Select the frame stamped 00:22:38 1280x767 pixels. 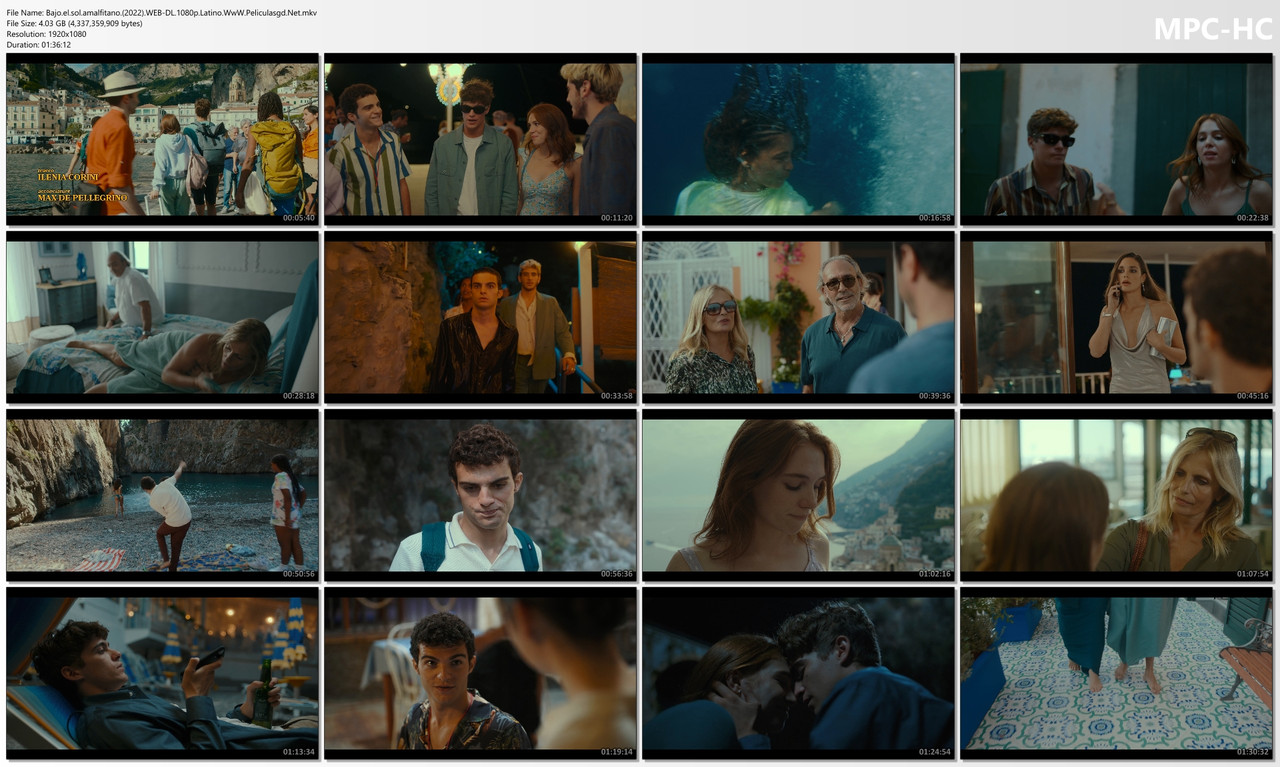tap(1116, 140)
